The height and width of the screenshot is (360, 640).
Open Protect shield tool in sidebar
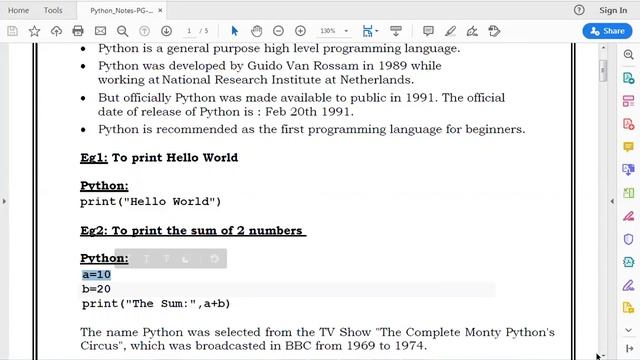(x=629, y=239)
